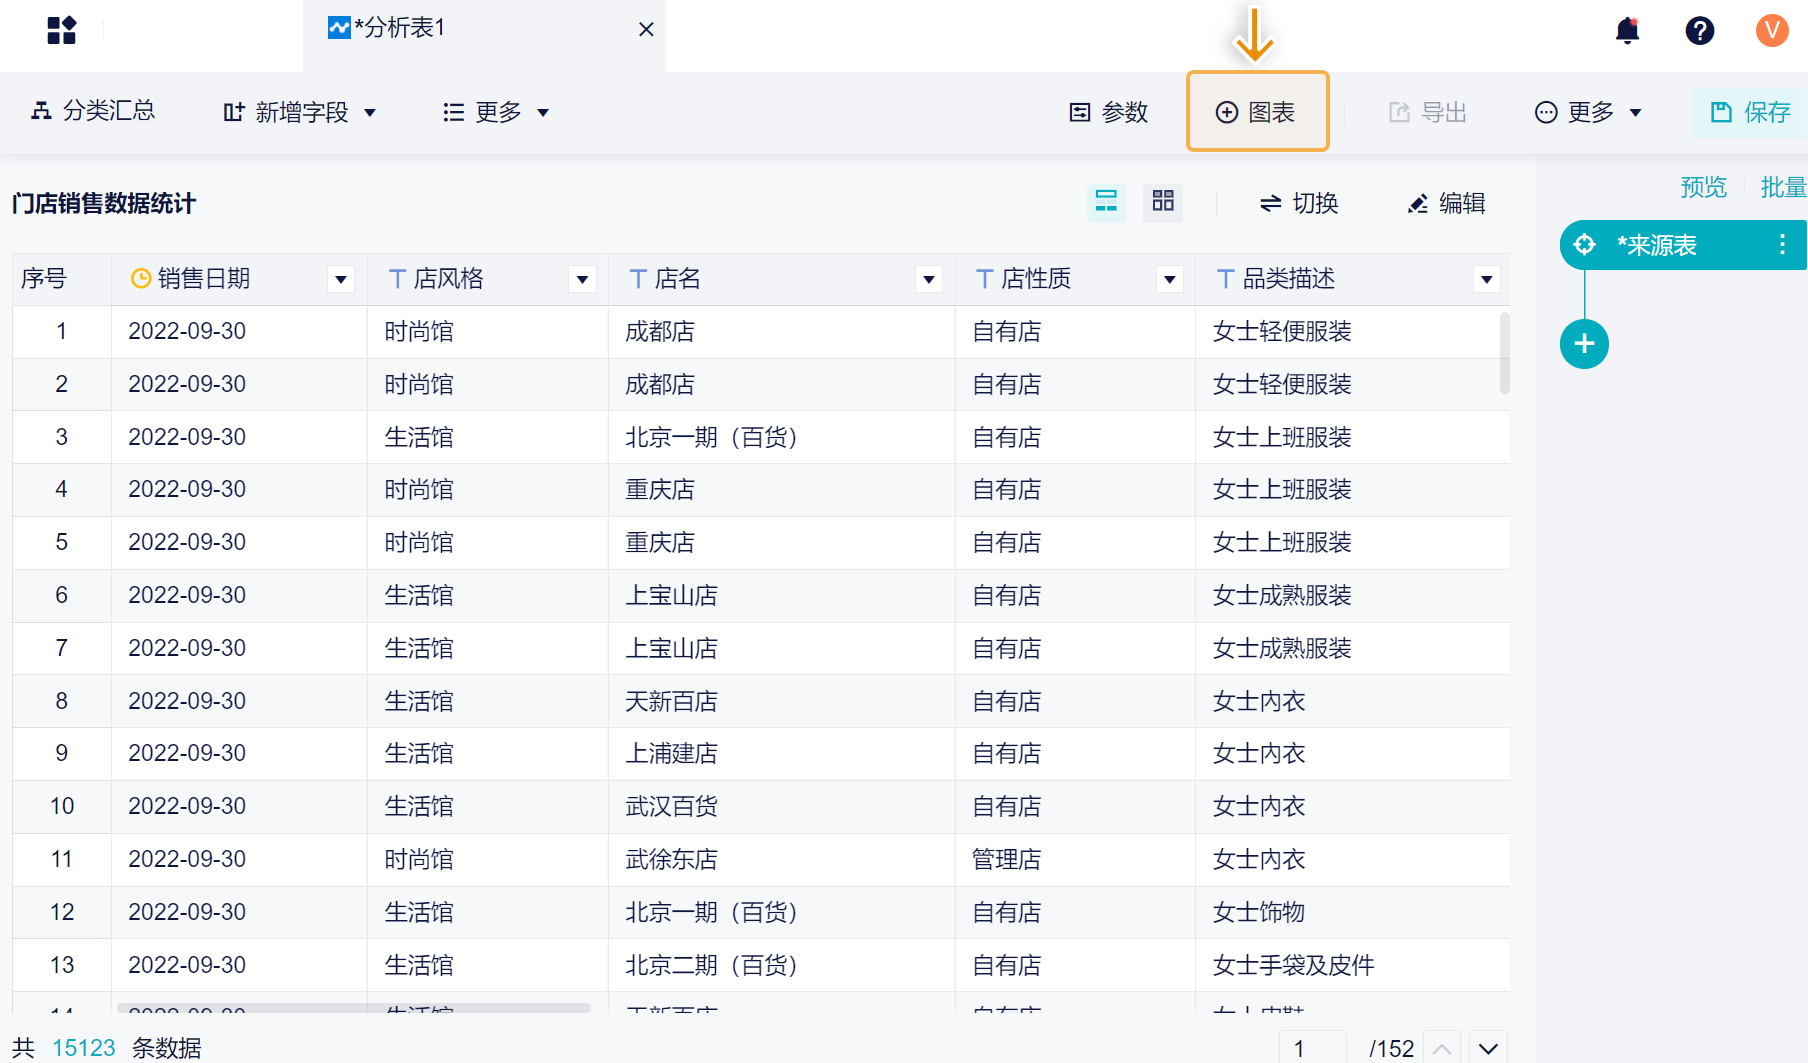Image resolution: width=1808 pixels, height=1063 pixels.
Task: Click the 导出 export button
Action: point(1427,112)
